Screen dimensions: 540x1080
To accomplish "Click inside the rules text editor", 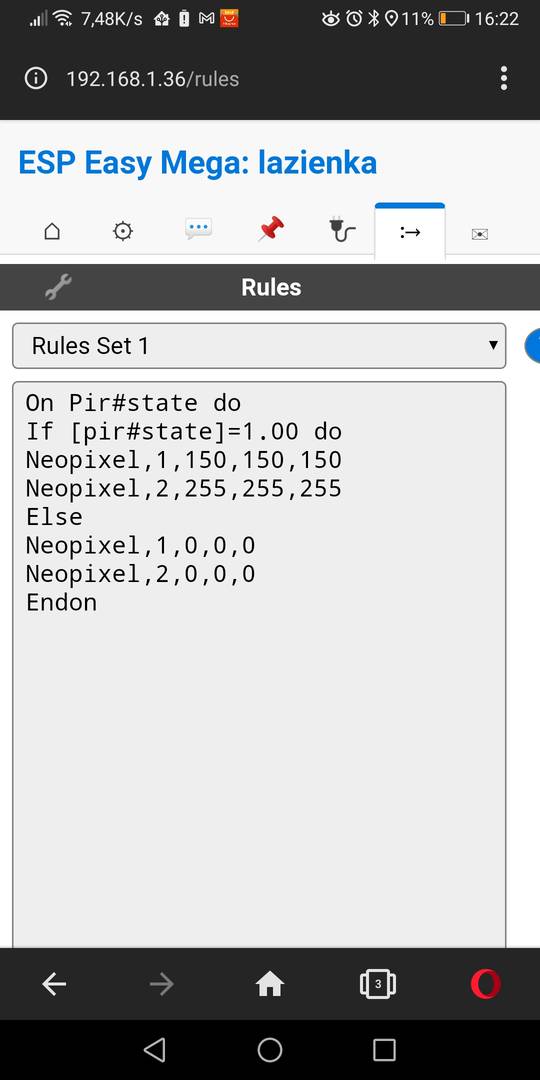I will click(259, 665).
